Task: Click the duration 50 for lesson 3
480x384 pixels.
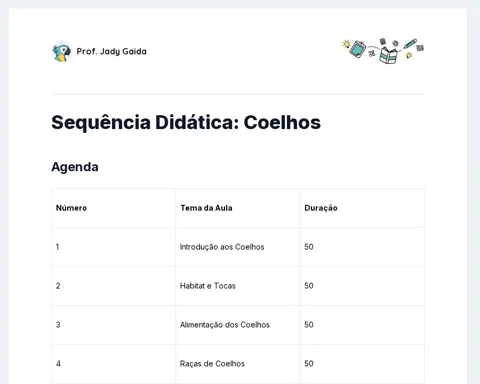Action: pyautogui.click(x=309, y=325)
